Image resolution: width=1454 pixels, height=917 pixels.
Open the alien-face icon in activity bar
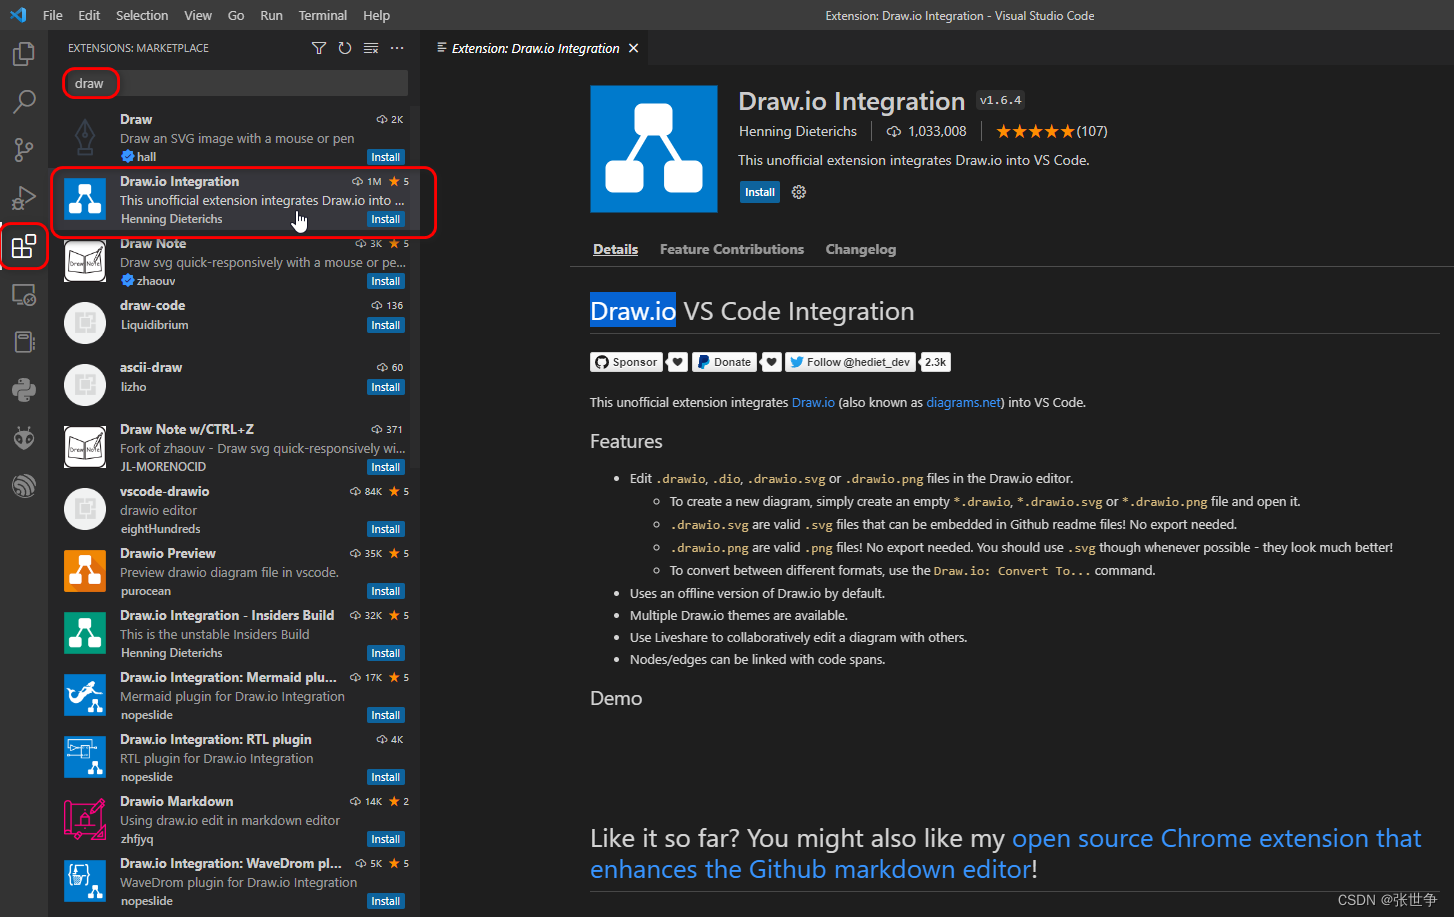point(24,438)
